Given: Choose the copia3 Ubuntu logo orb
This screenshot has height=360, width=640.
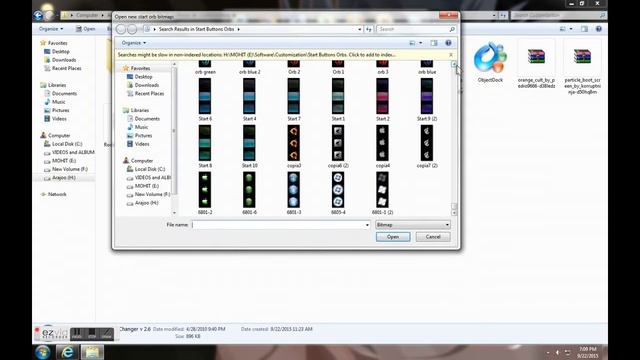Looking at the screenshot, I should tap(293, 143).
